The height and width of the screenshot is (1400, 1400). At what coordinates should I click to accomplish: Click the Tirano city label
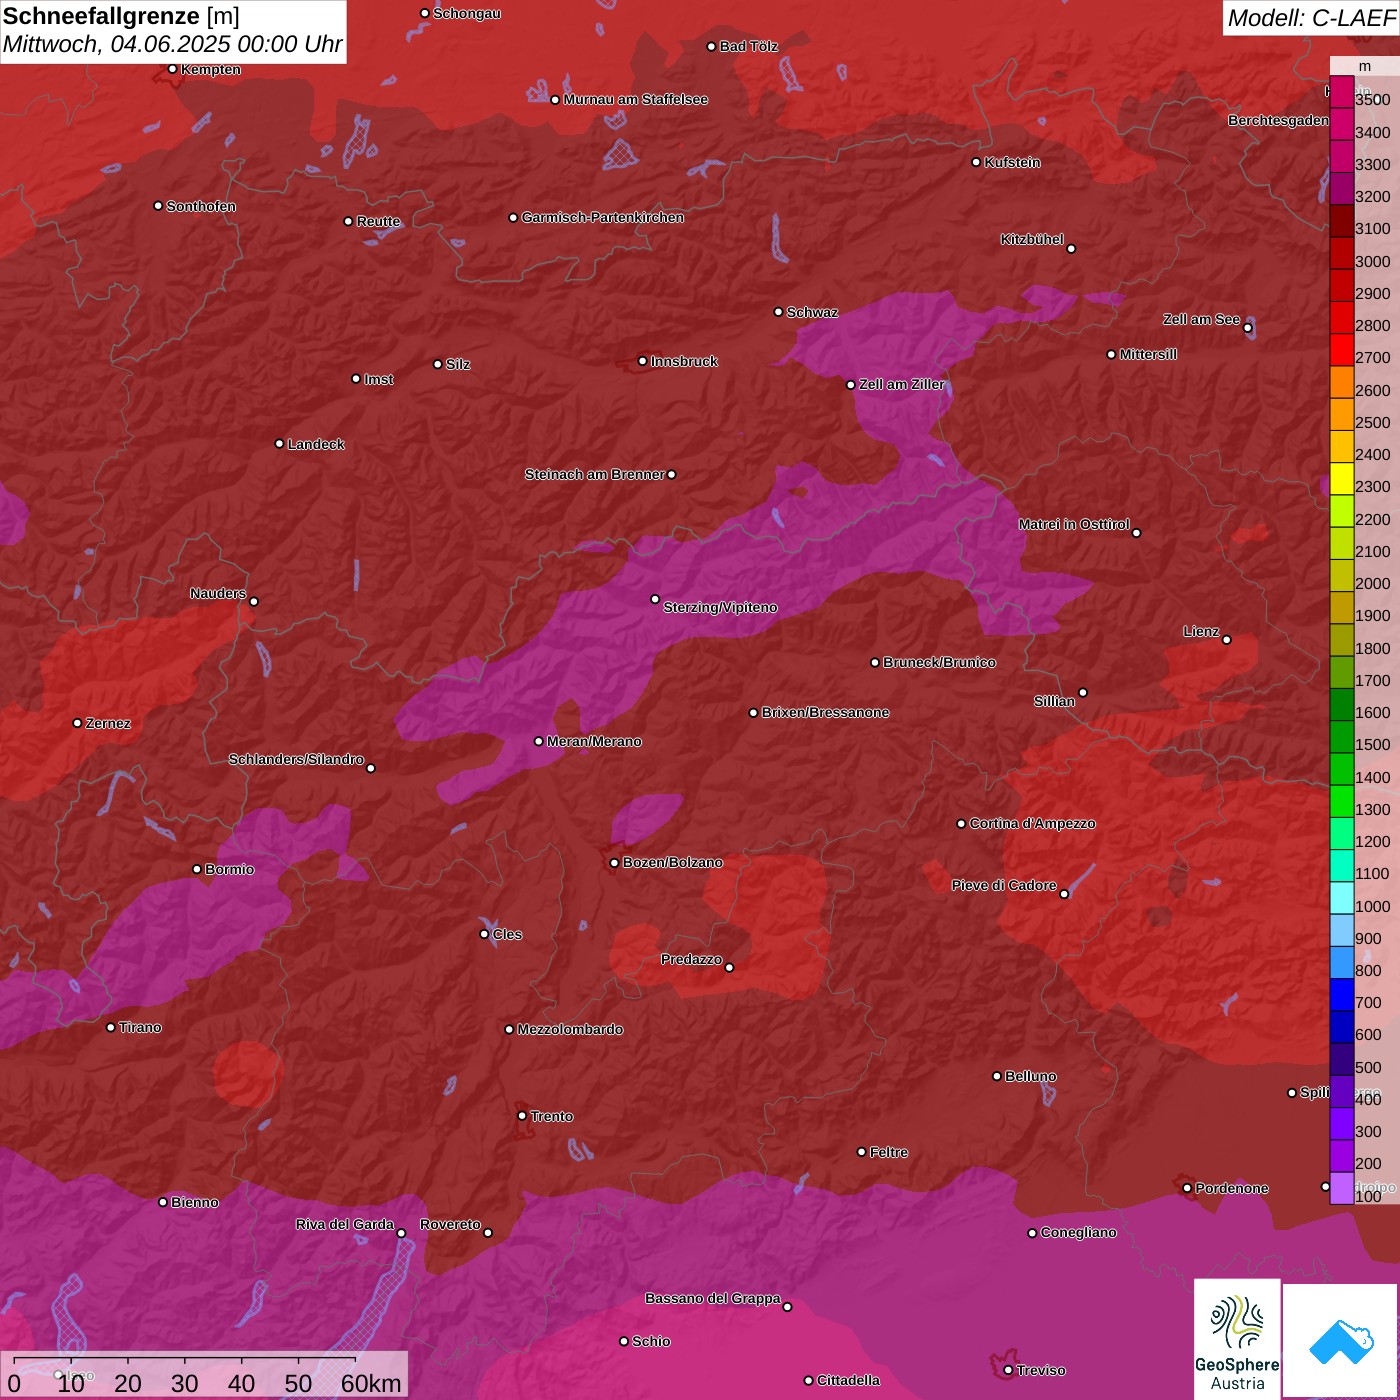(x=140, y=1027)
